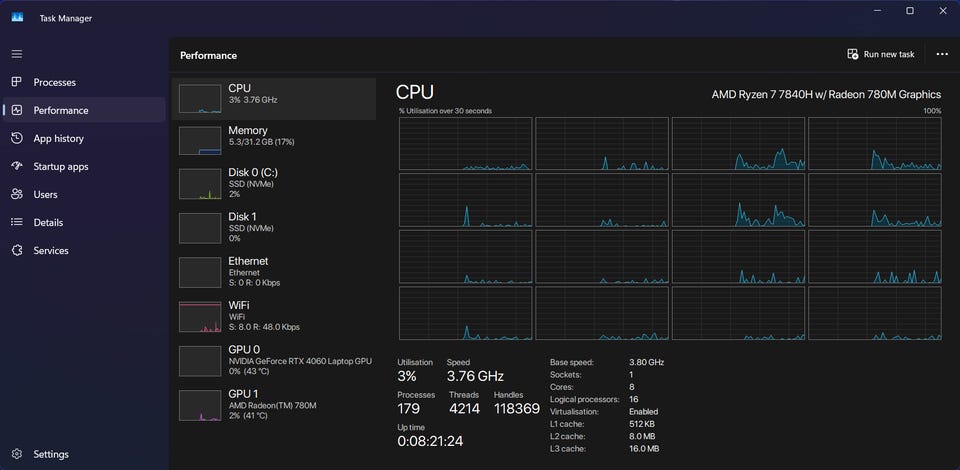Go to Startup apps page
Screen dimensions: 960x470
84,166
